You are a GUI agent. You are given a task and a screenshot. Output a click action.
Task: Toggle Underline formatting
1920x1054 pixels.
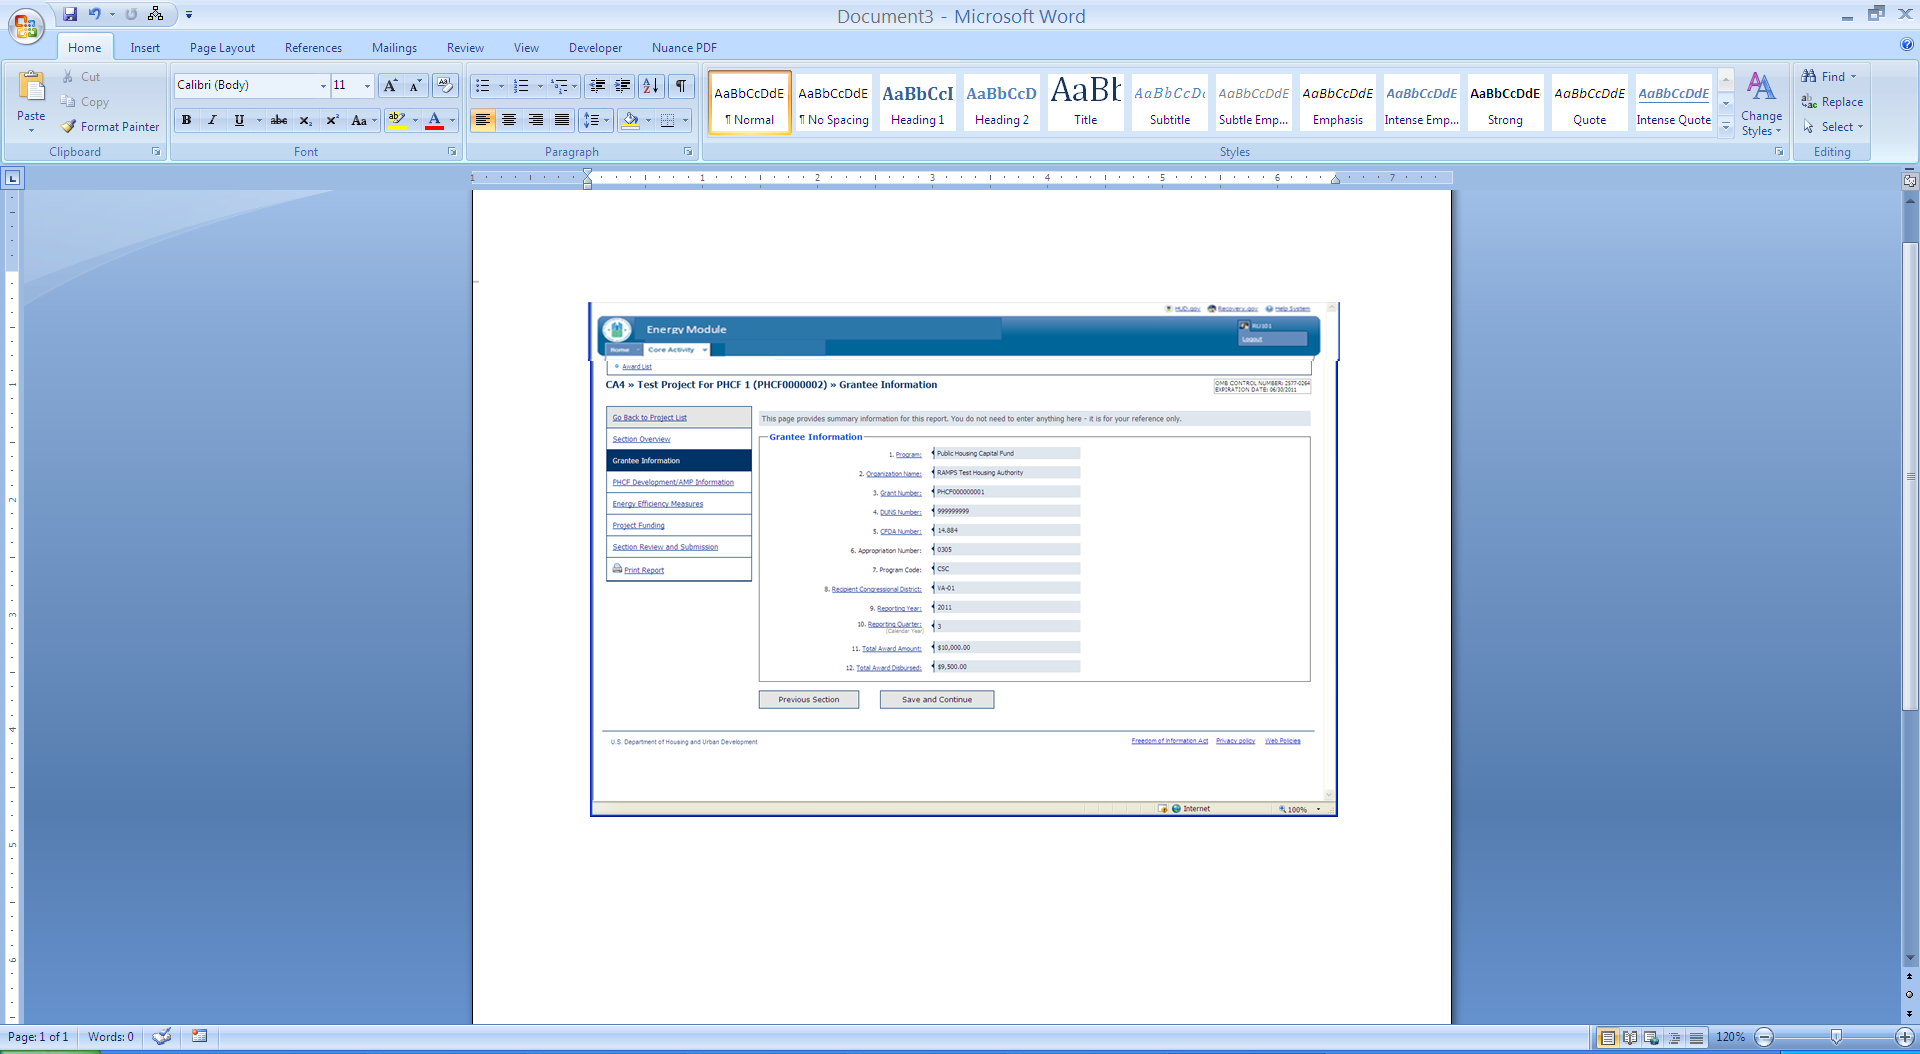pos(239,120)
